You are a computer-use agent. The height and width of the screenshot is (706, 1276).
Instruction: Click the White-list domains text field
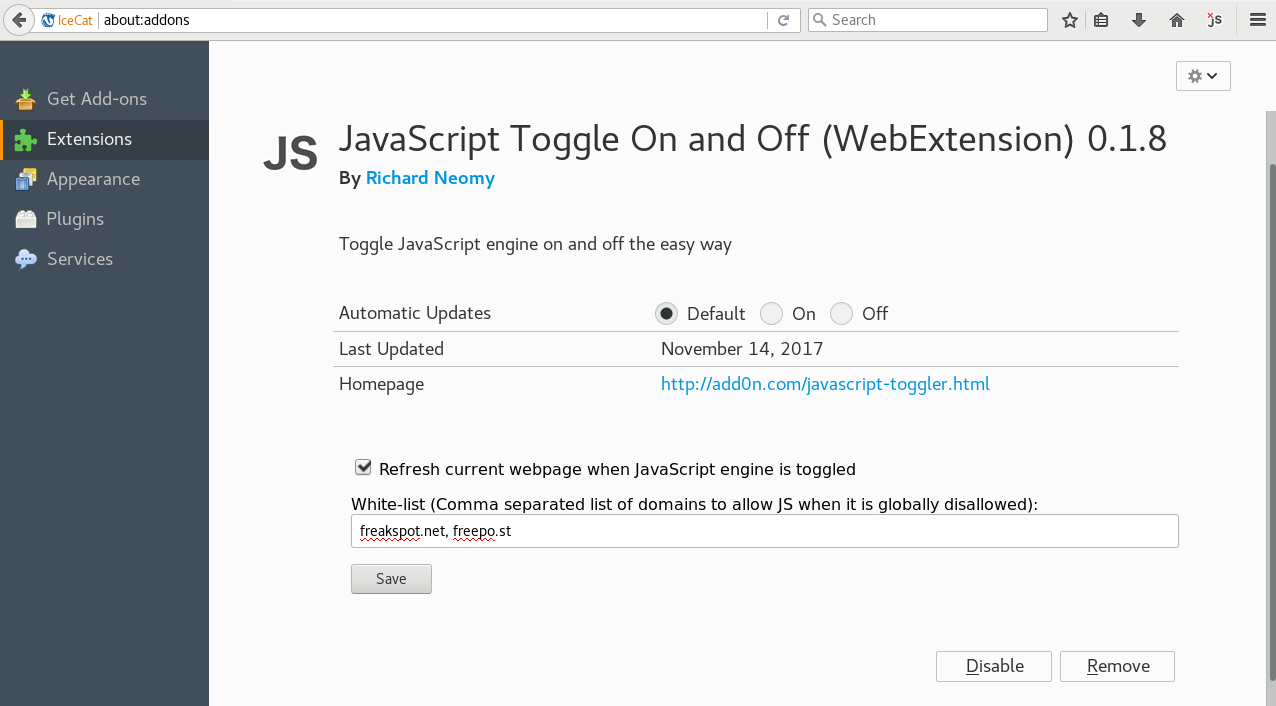(764, 531)
